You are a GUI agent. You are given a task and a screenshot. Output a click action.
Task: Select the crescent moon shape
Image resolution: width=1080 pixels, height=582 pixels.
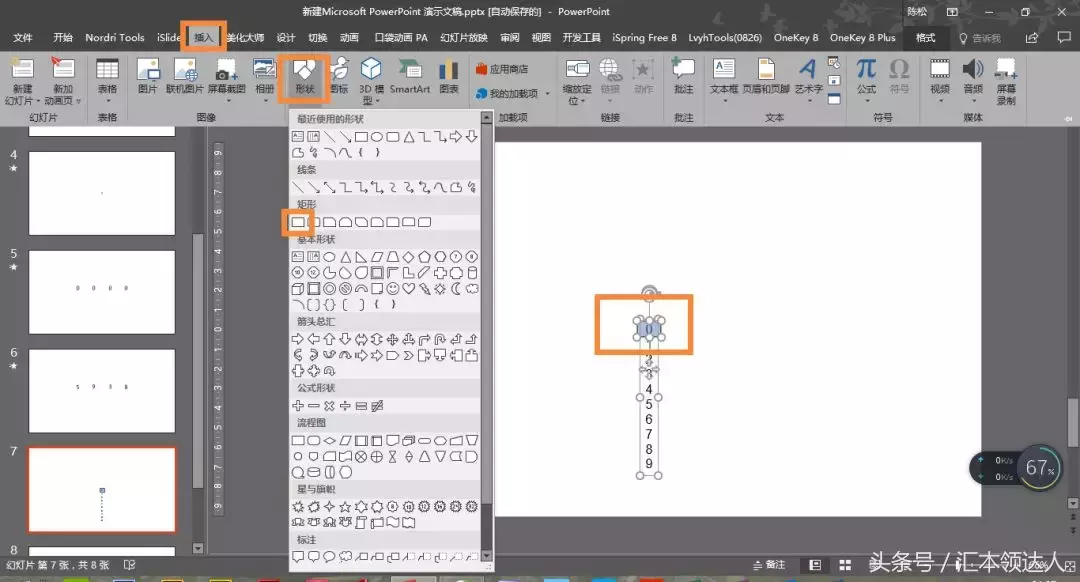[x=456, y=289]
